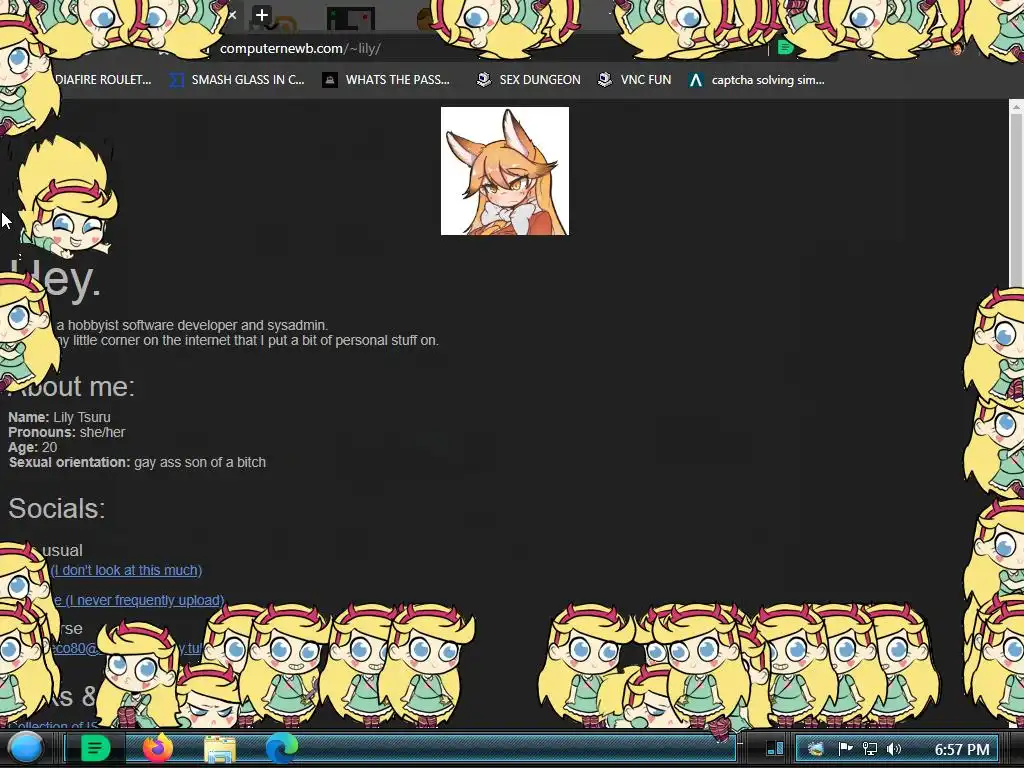This screenshot has width=1024, height=768.
Task: Open the green document app on taskbar
Action: (x=95, y=748)
